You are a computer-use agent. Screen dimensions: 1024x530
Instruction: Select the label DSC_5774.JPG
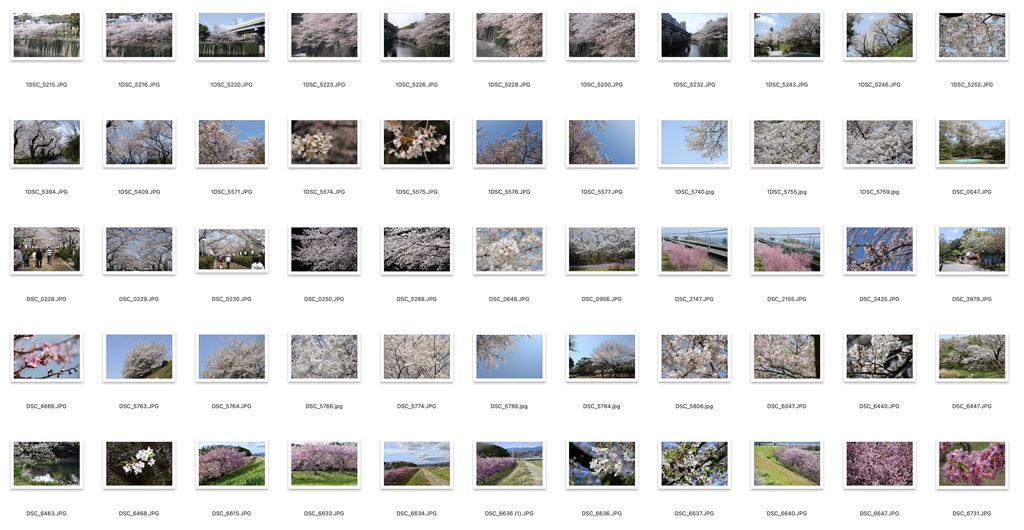(x=417, y=406)
